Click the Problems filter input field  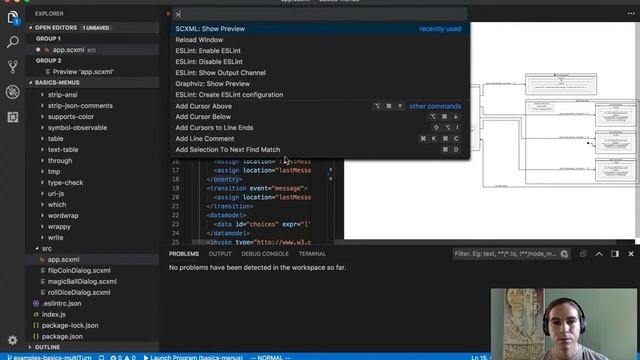(505, 254)
